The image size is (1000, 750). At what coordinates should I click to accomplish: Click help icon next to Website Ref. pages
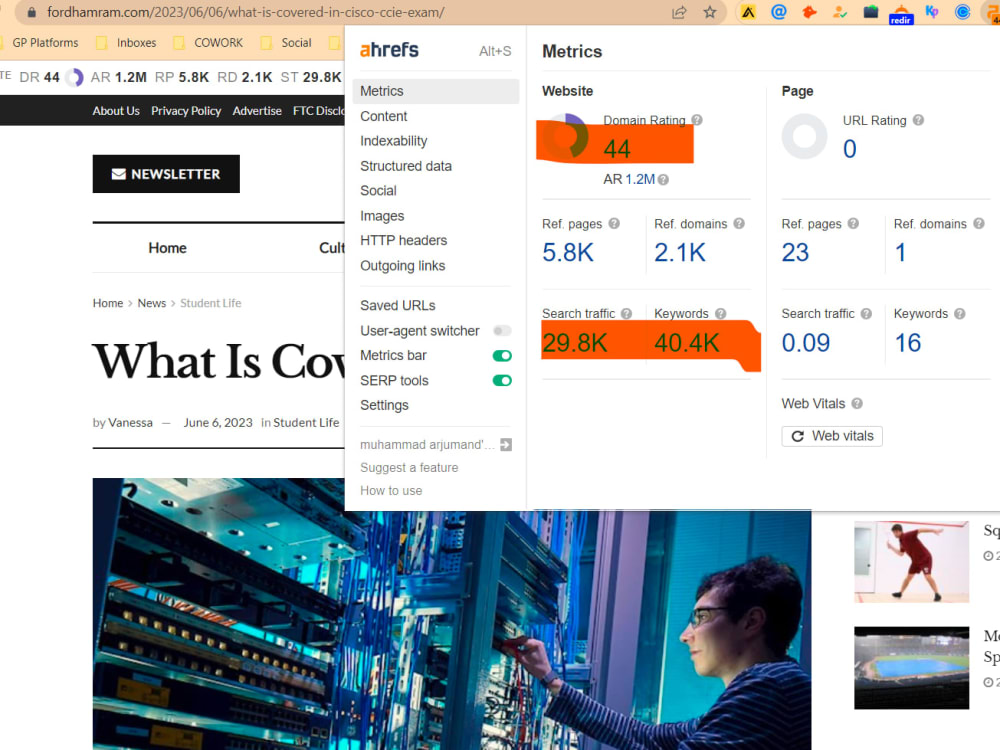coord(614,223)
